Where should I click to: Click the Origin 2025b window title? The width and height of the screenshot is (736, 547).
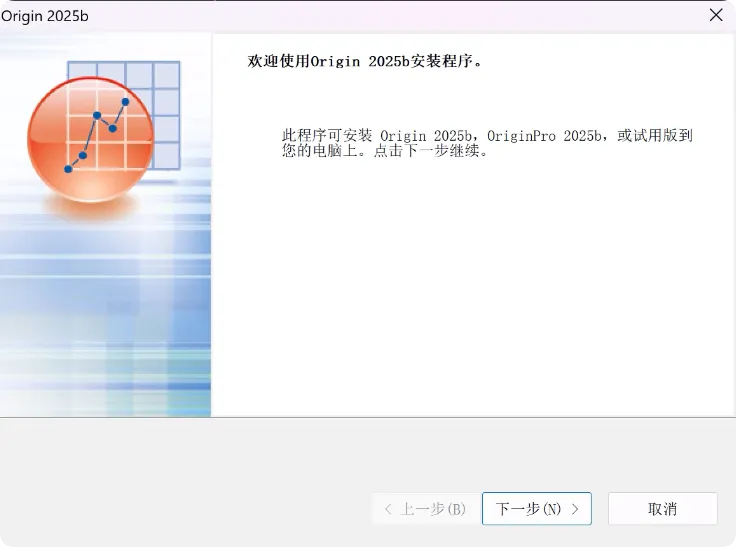point(45,16)
